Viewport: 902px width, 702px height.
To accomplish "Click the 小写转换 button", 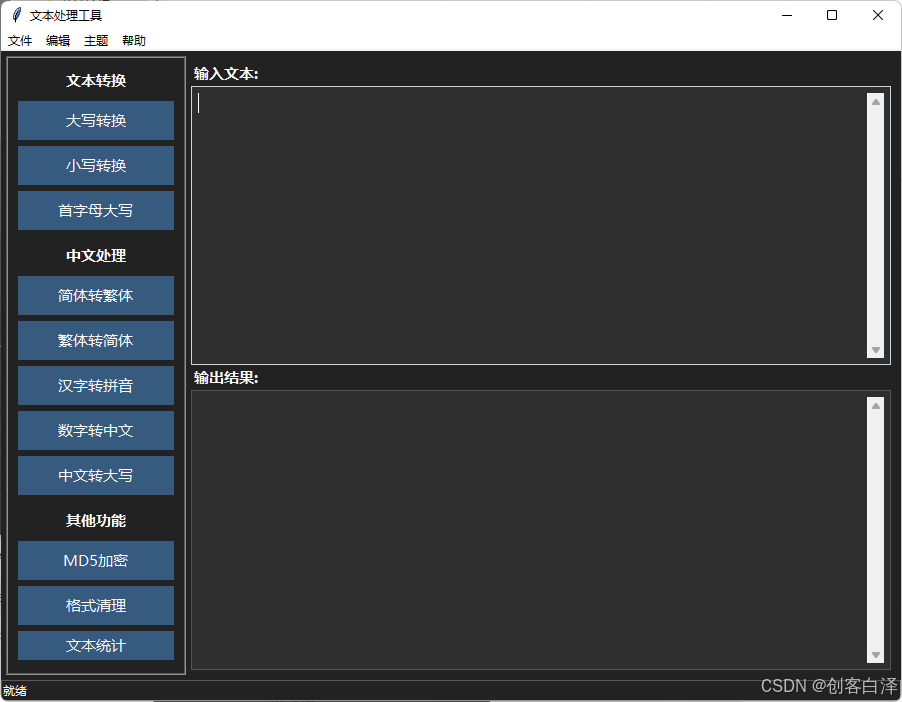I will [95, 165].
